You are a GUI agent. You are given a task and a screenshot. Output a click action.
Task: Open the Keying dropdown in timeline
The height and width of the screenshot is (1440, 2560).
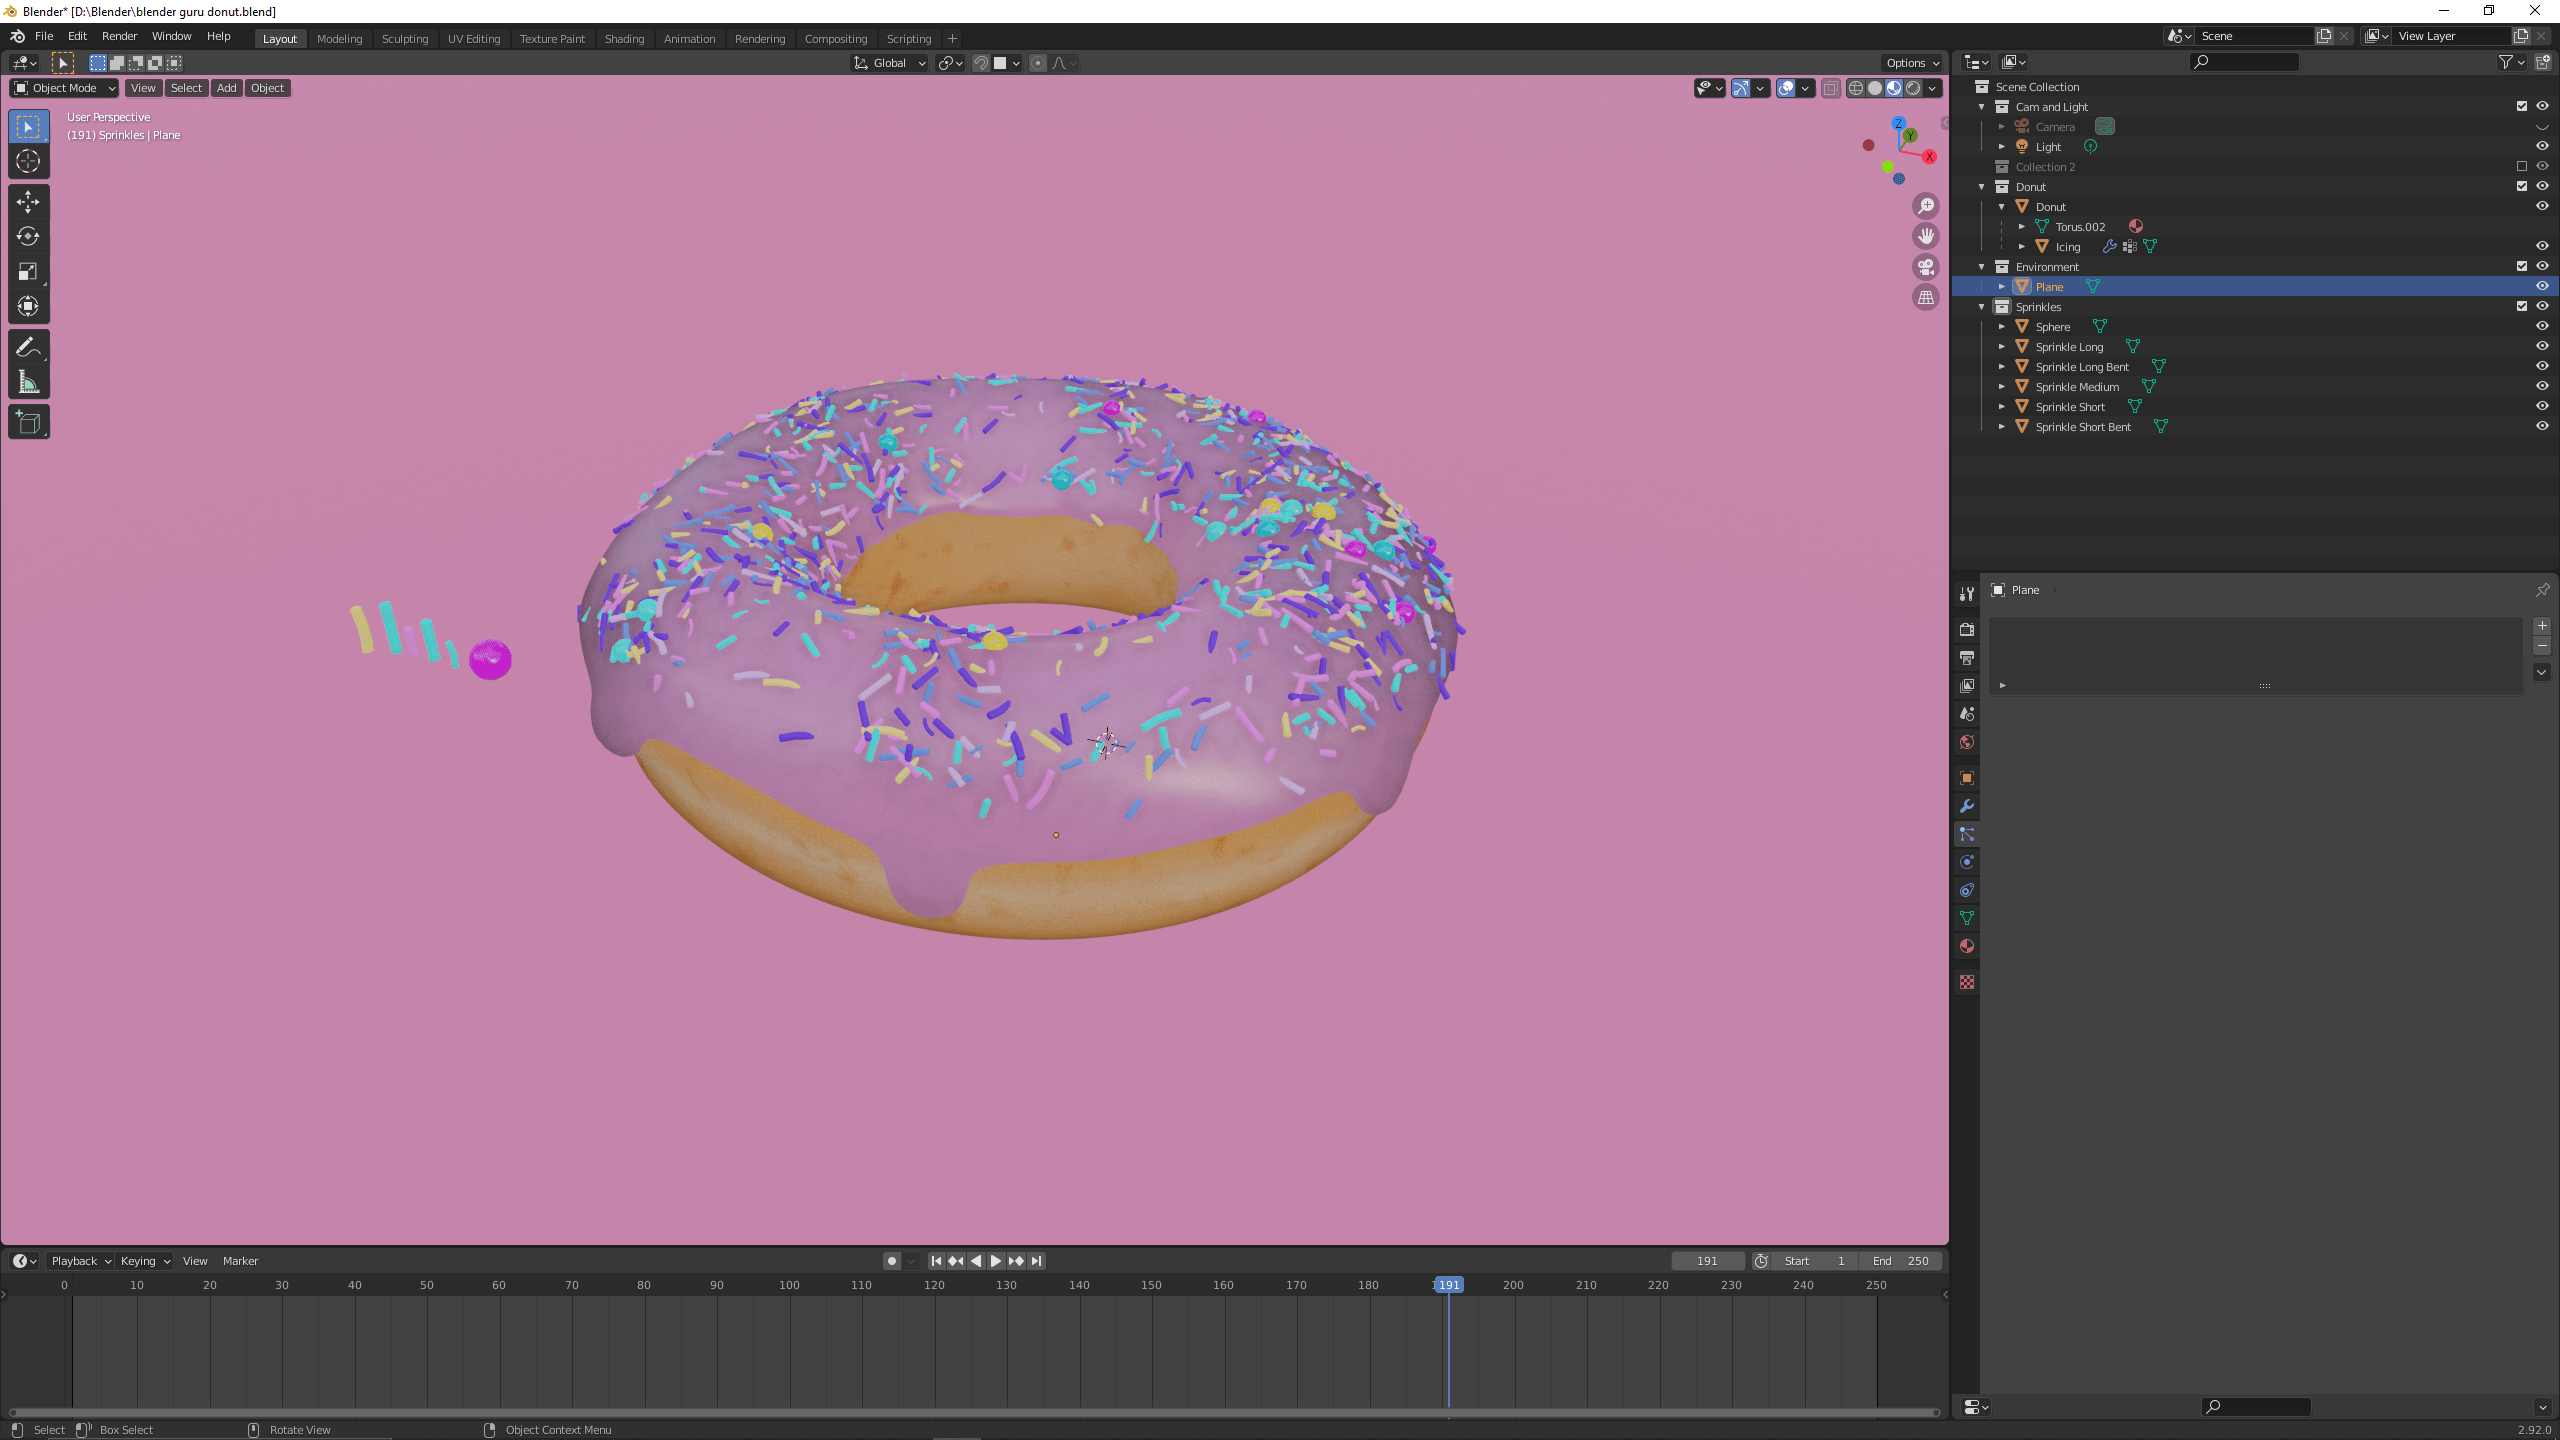click(145, 1261)
